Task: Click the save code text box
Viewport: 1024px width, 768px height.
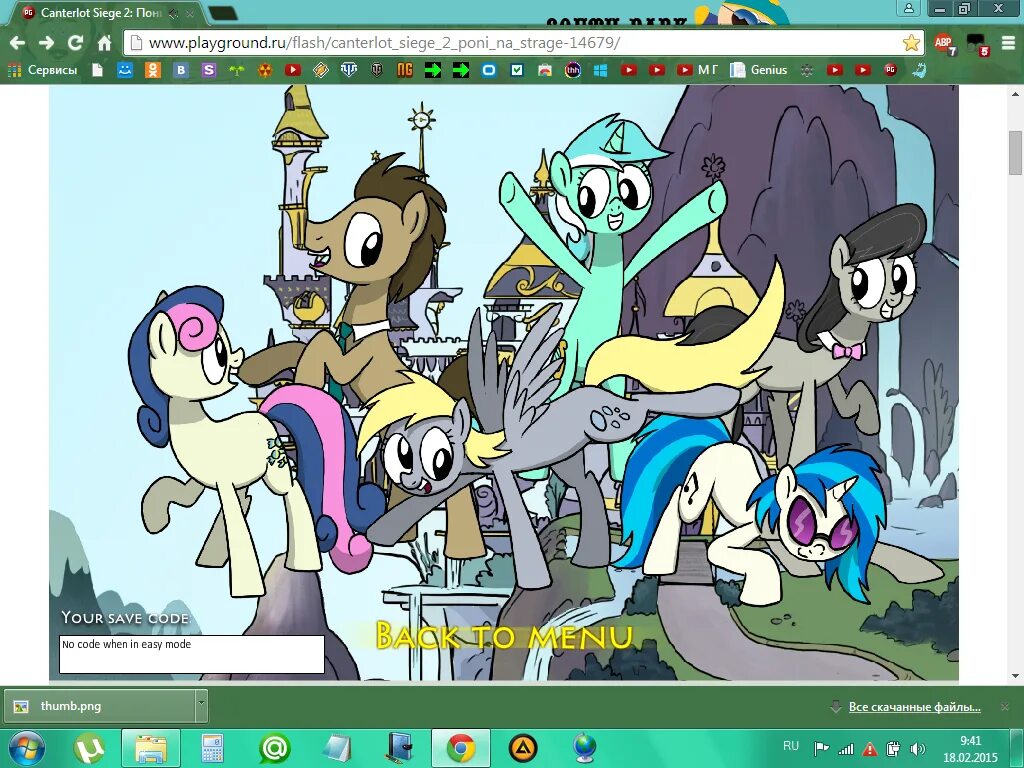Action: click(x=192, y=654)
